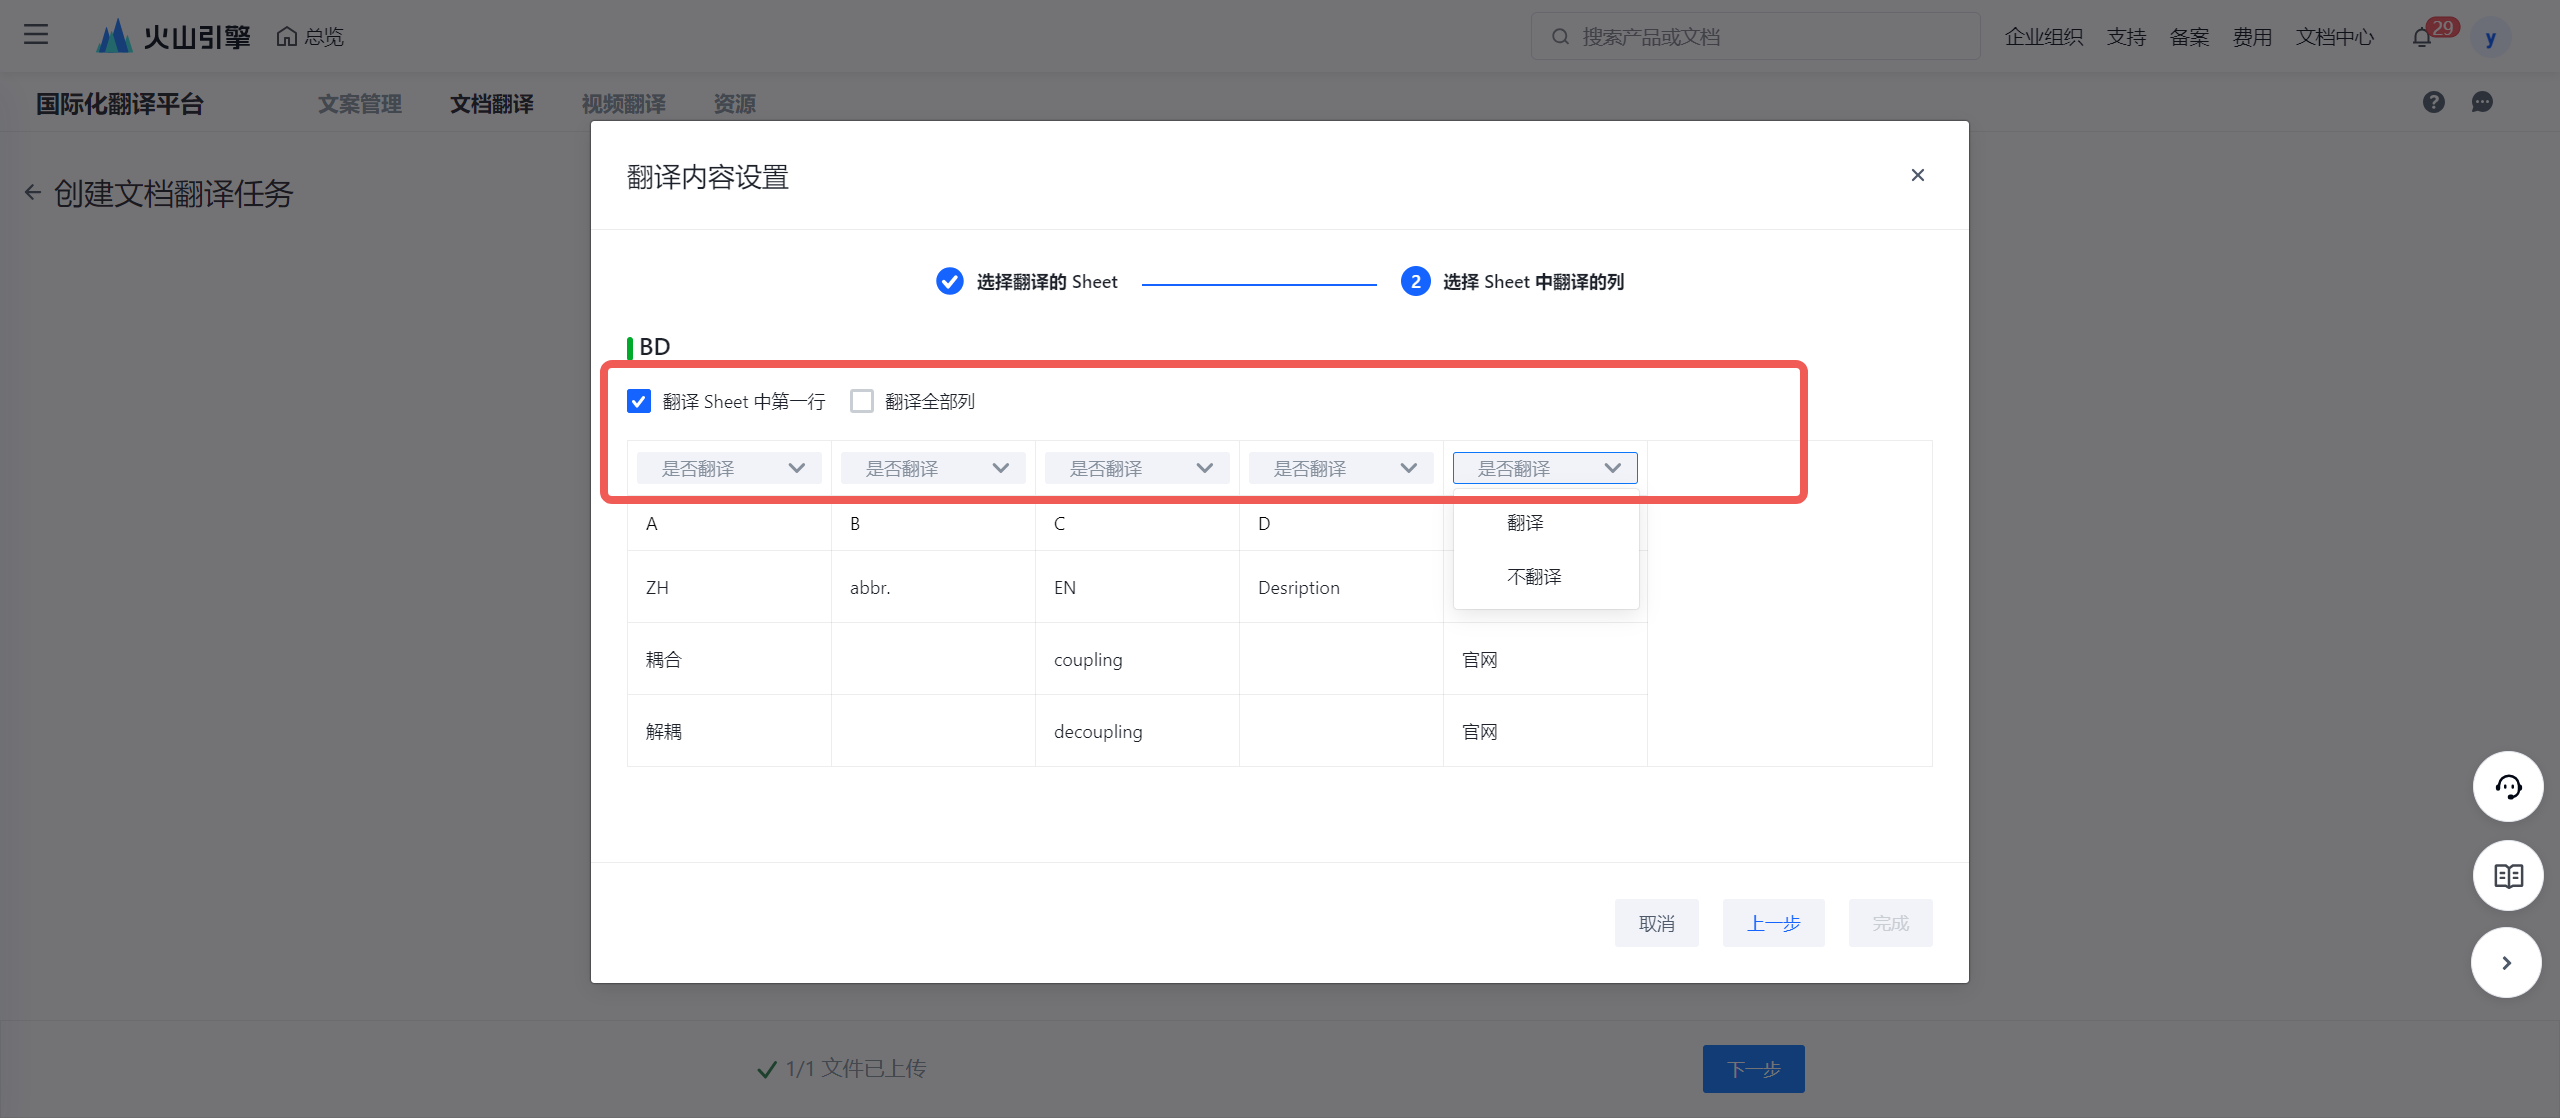The width and height of the screenshot is (2560, 1118).
Task: Select 翻译 option in dropdown list
Action: click(x=1525, y=523)
